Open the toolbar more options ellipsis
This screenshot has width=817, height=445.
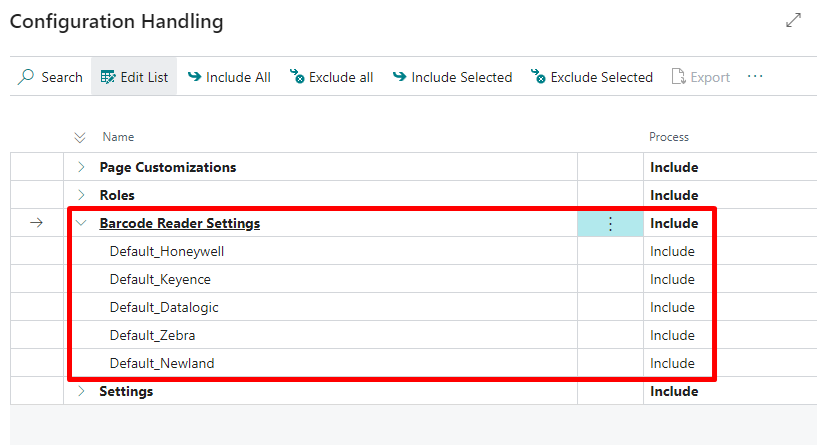755,77
